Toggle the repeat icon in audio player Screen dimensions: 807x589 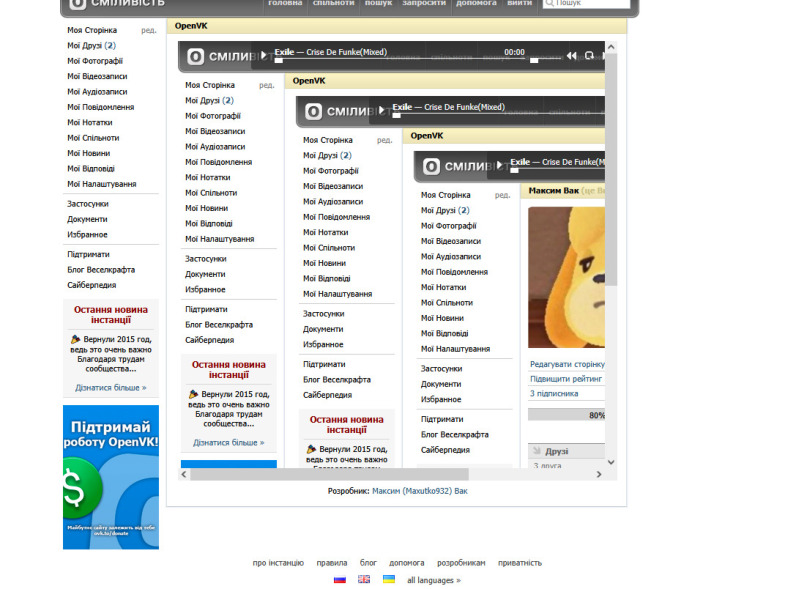(589, 55)
